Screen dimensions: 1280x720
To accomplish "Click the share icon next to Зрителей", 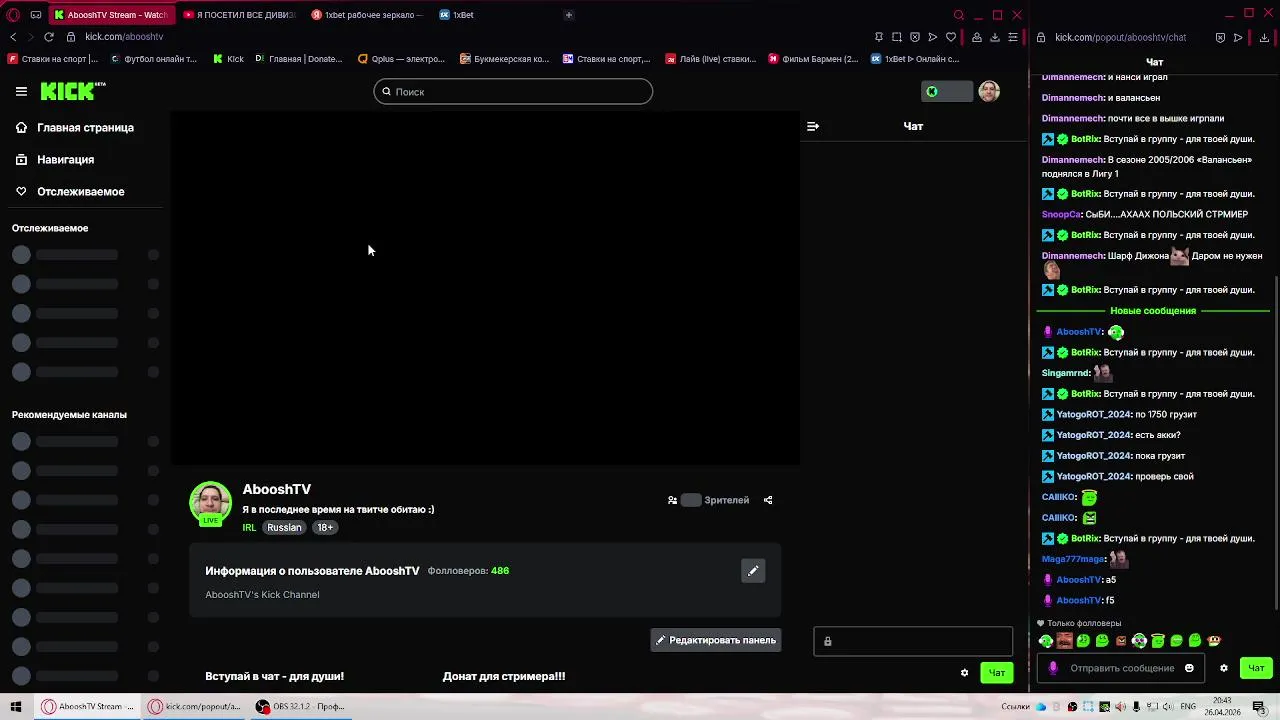I will [x=768, y=500].
